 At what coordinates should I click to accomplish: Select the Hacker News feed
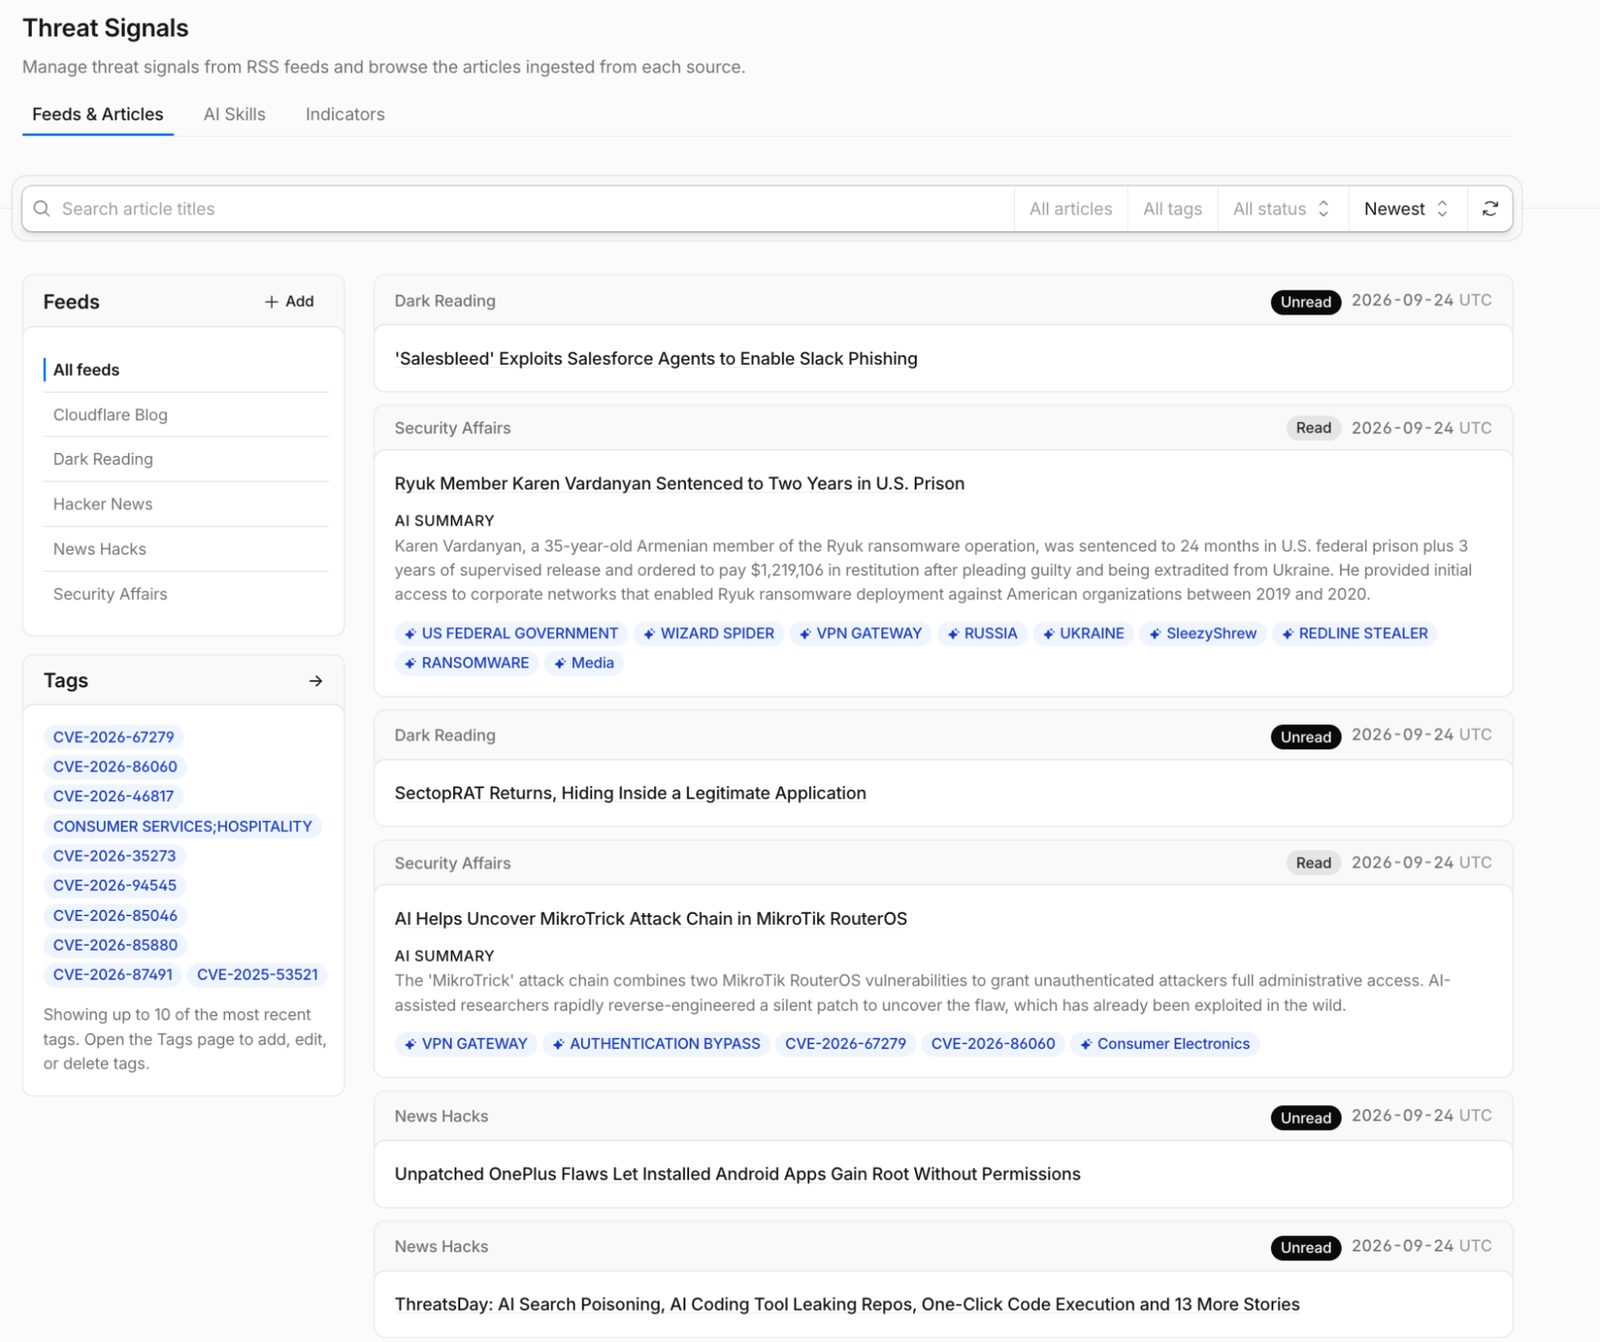(x=186, y=504)
